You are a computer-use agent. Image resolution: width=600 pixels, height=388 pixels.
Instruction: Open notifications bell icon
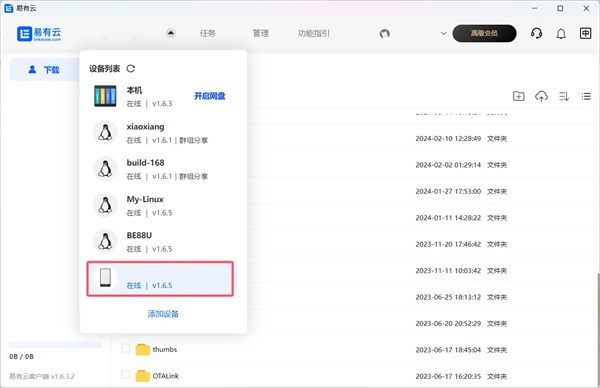pos(561,34)
